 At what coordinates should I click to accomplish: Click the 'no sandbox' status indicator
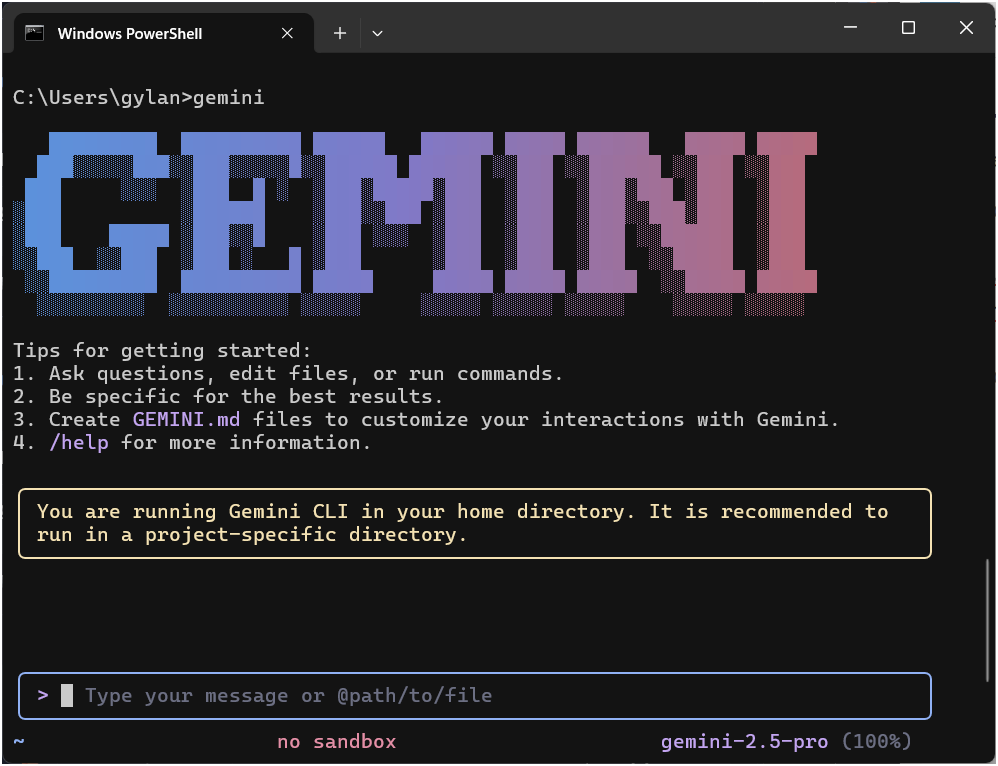click(x=337, y=742)
